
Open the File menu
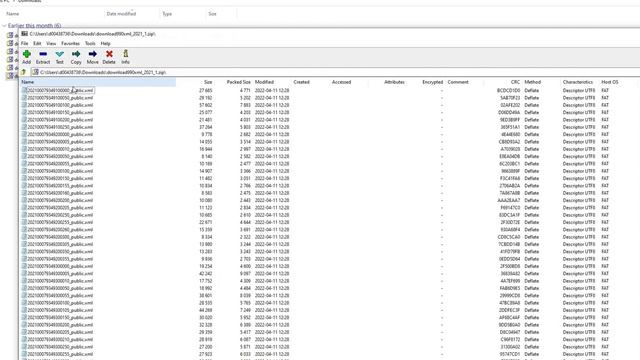pyautogui.click(x=24, y=43)
